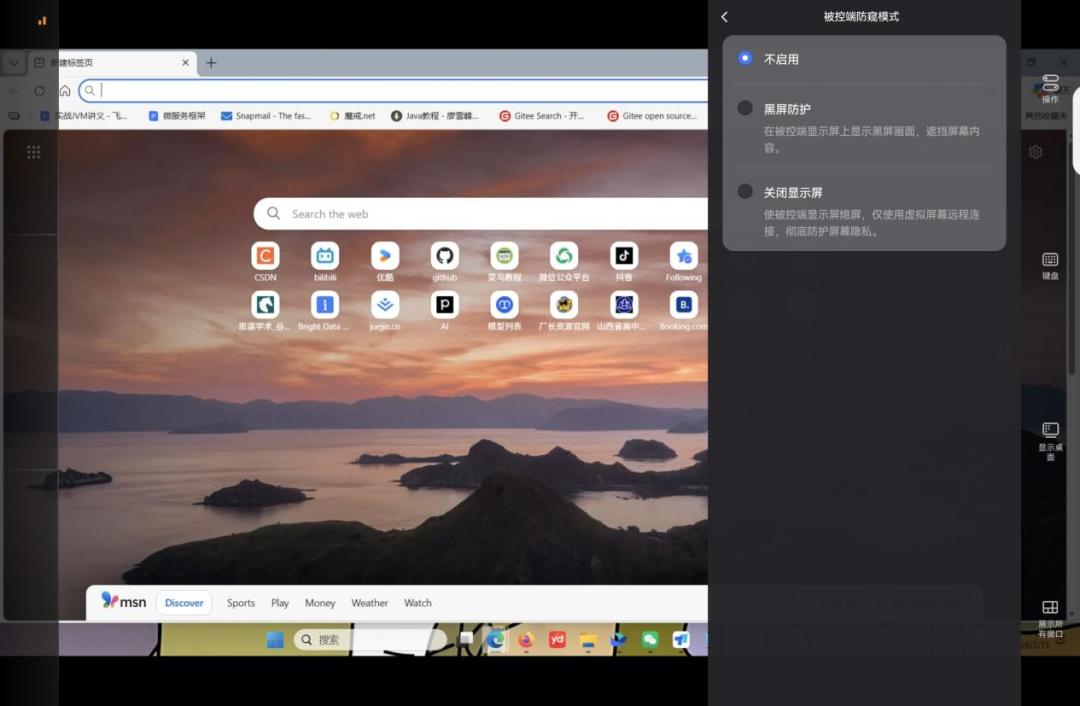Select the Play tab in msn bar
This screenshot has height=706, width=1080.
(x=280, y=603)
